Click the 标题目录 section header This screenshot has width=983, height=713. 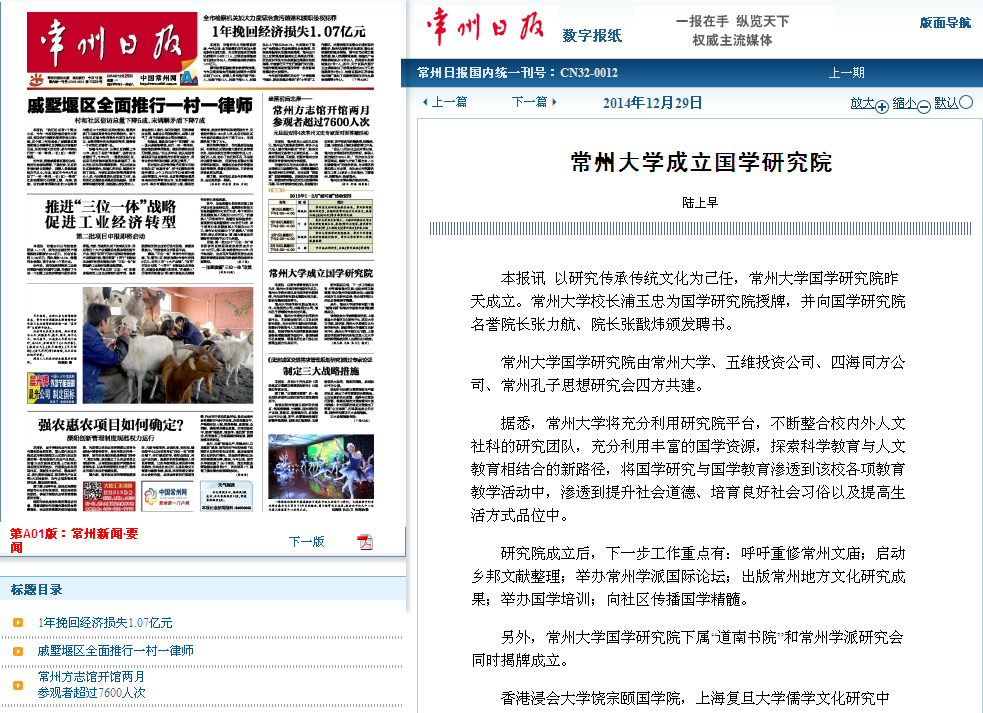[37, 589]
